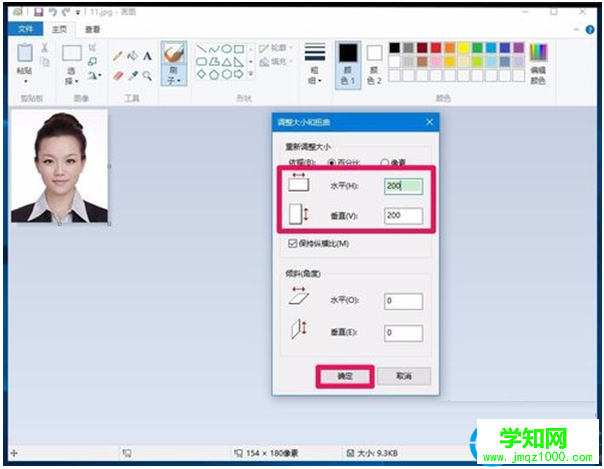Click the portrait photo on canvas
Viewport: 604px width, 469px height.
click(x=60, y=166)
